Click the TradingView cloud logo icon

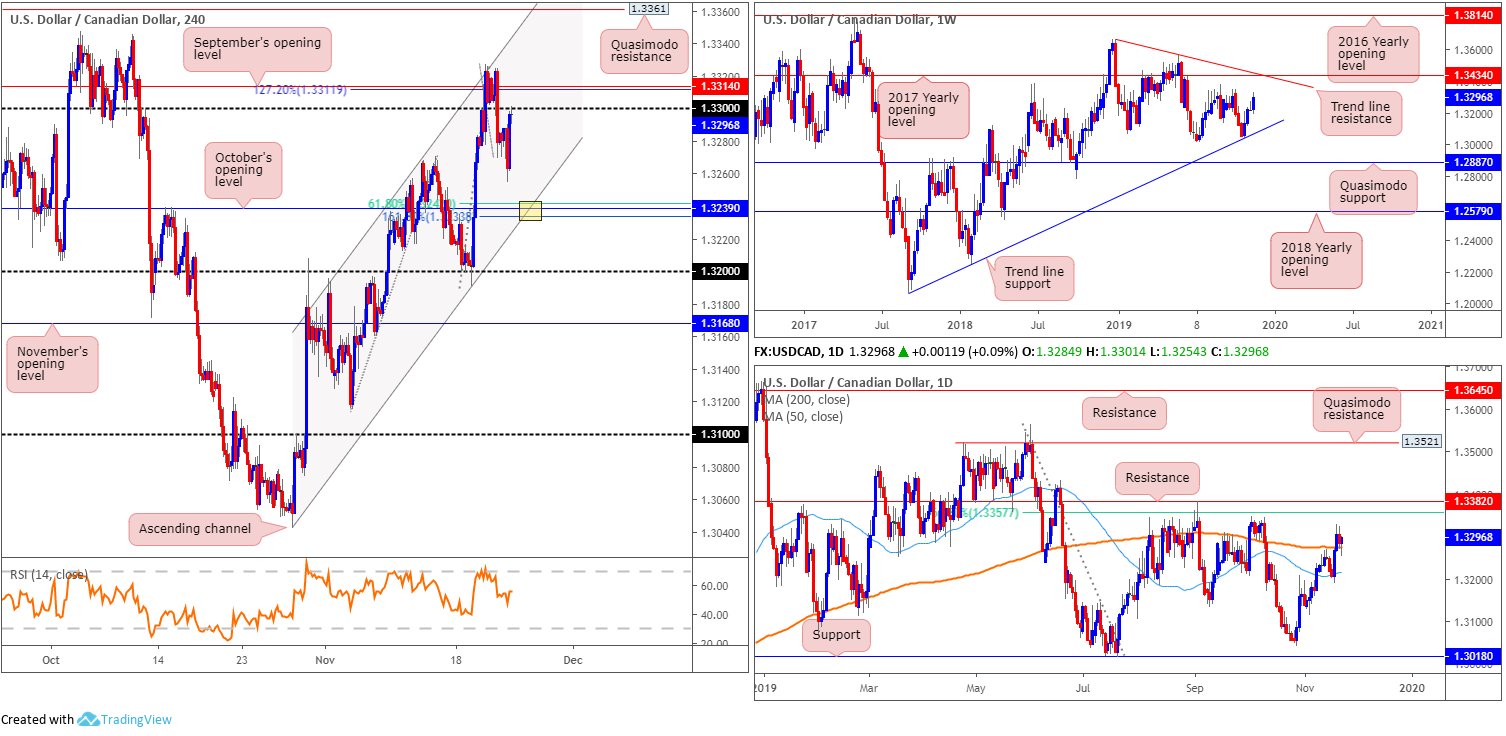[87, 719]
